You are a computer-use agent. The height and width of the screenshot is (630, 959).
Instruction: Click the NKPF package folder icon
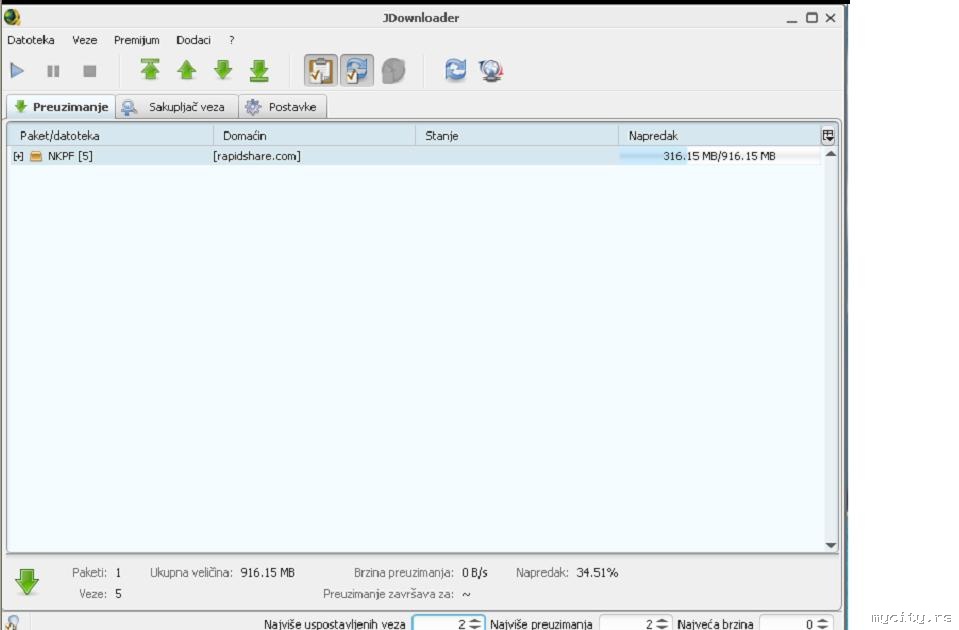pyautogui.click(x=36, y=157)
